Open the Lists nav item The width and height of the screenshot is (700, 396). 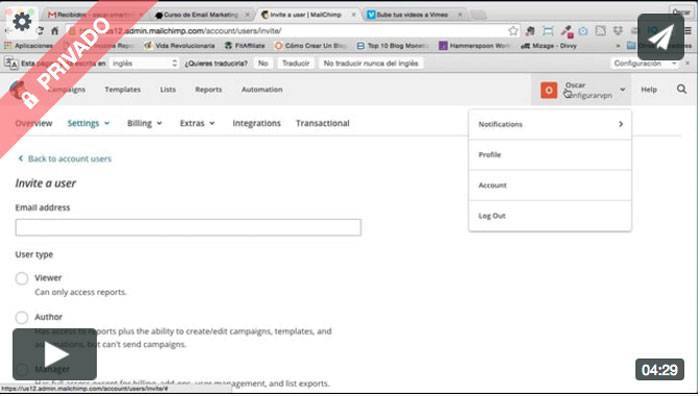click(x=168, y=90)
